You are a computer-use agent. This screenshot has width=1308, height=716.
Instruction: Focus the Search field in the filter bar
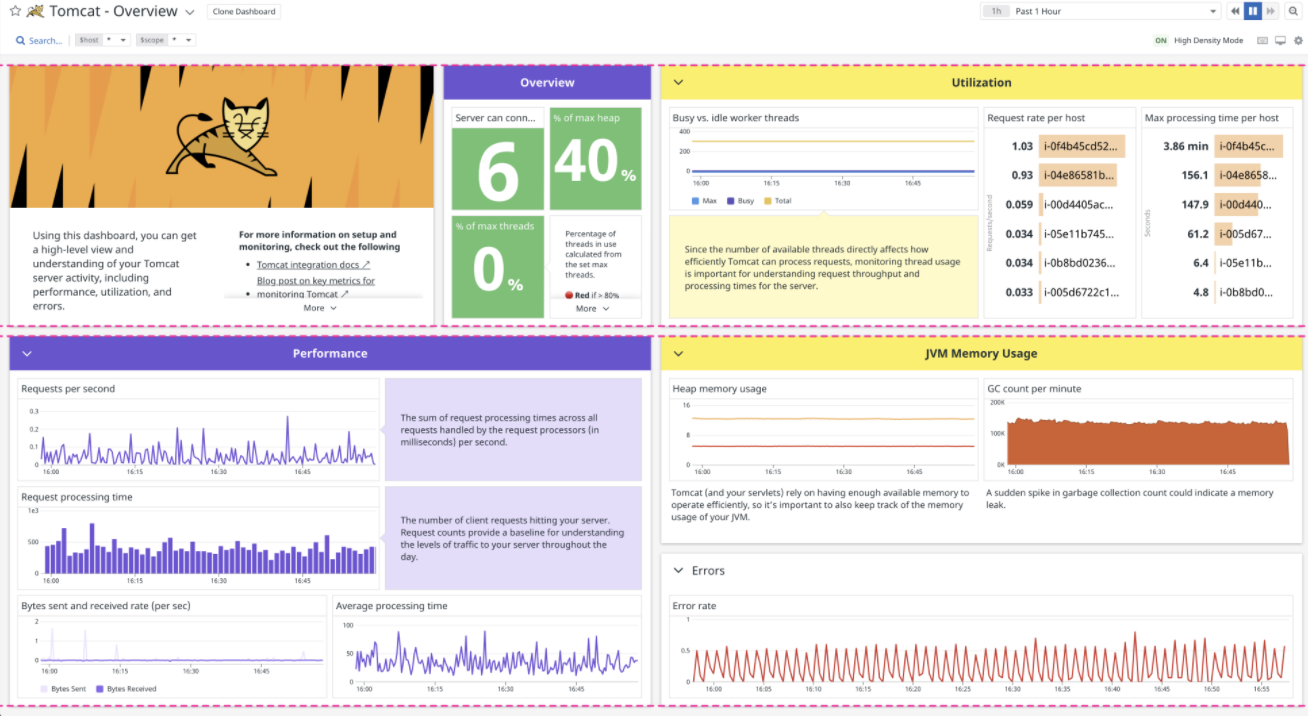click(45, 41)
